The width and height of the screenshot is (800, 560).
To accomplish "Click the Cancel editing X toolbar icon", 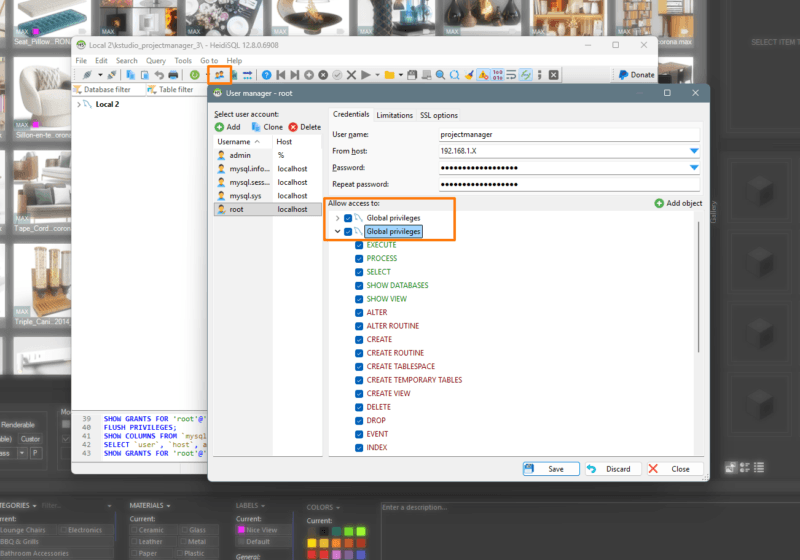I will 351,75.
